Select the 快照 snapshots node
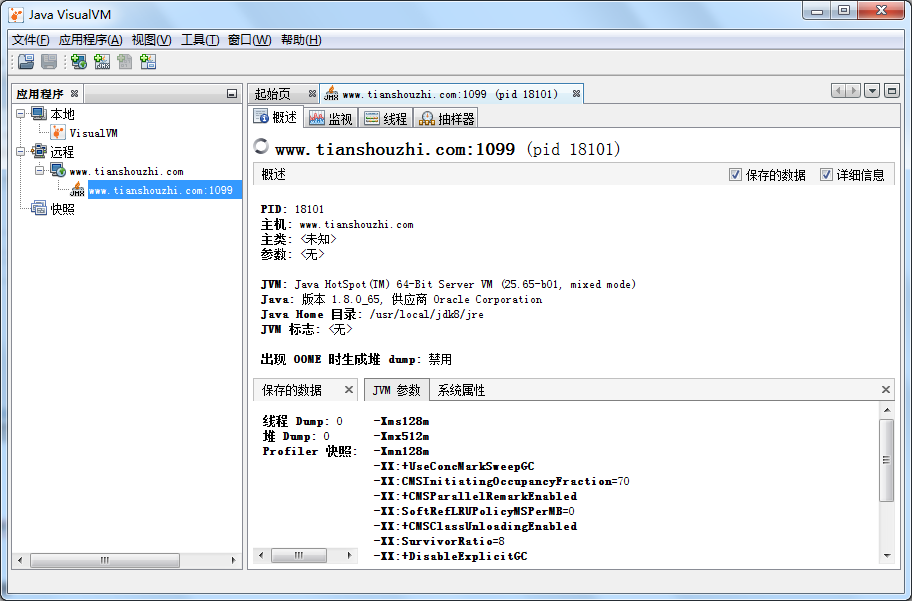The image size is (912, 601). click(x=62, y=209)
